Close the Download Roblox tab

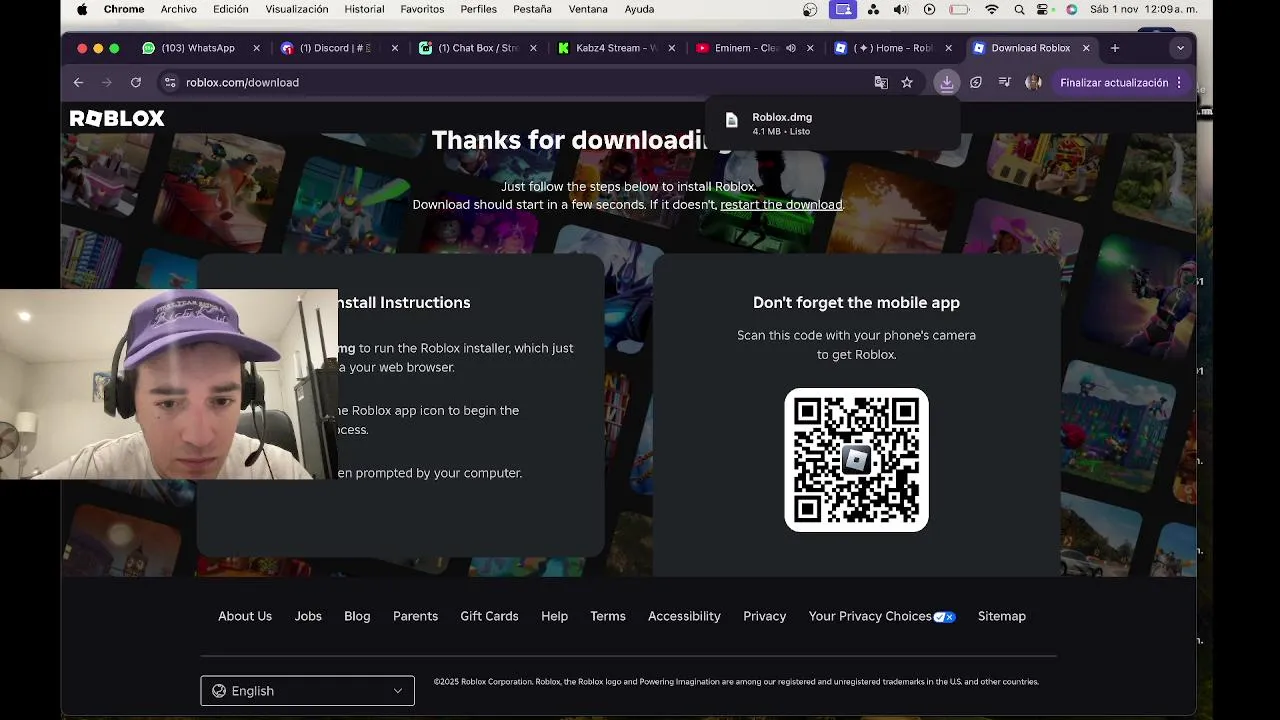pos(1086,48)
